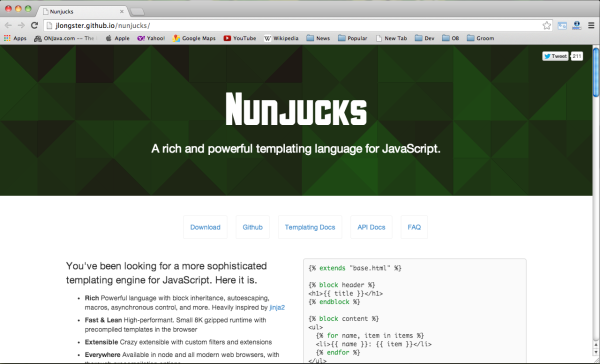
Task: Close the Nunjucks tab
Action: click(122, 11)
